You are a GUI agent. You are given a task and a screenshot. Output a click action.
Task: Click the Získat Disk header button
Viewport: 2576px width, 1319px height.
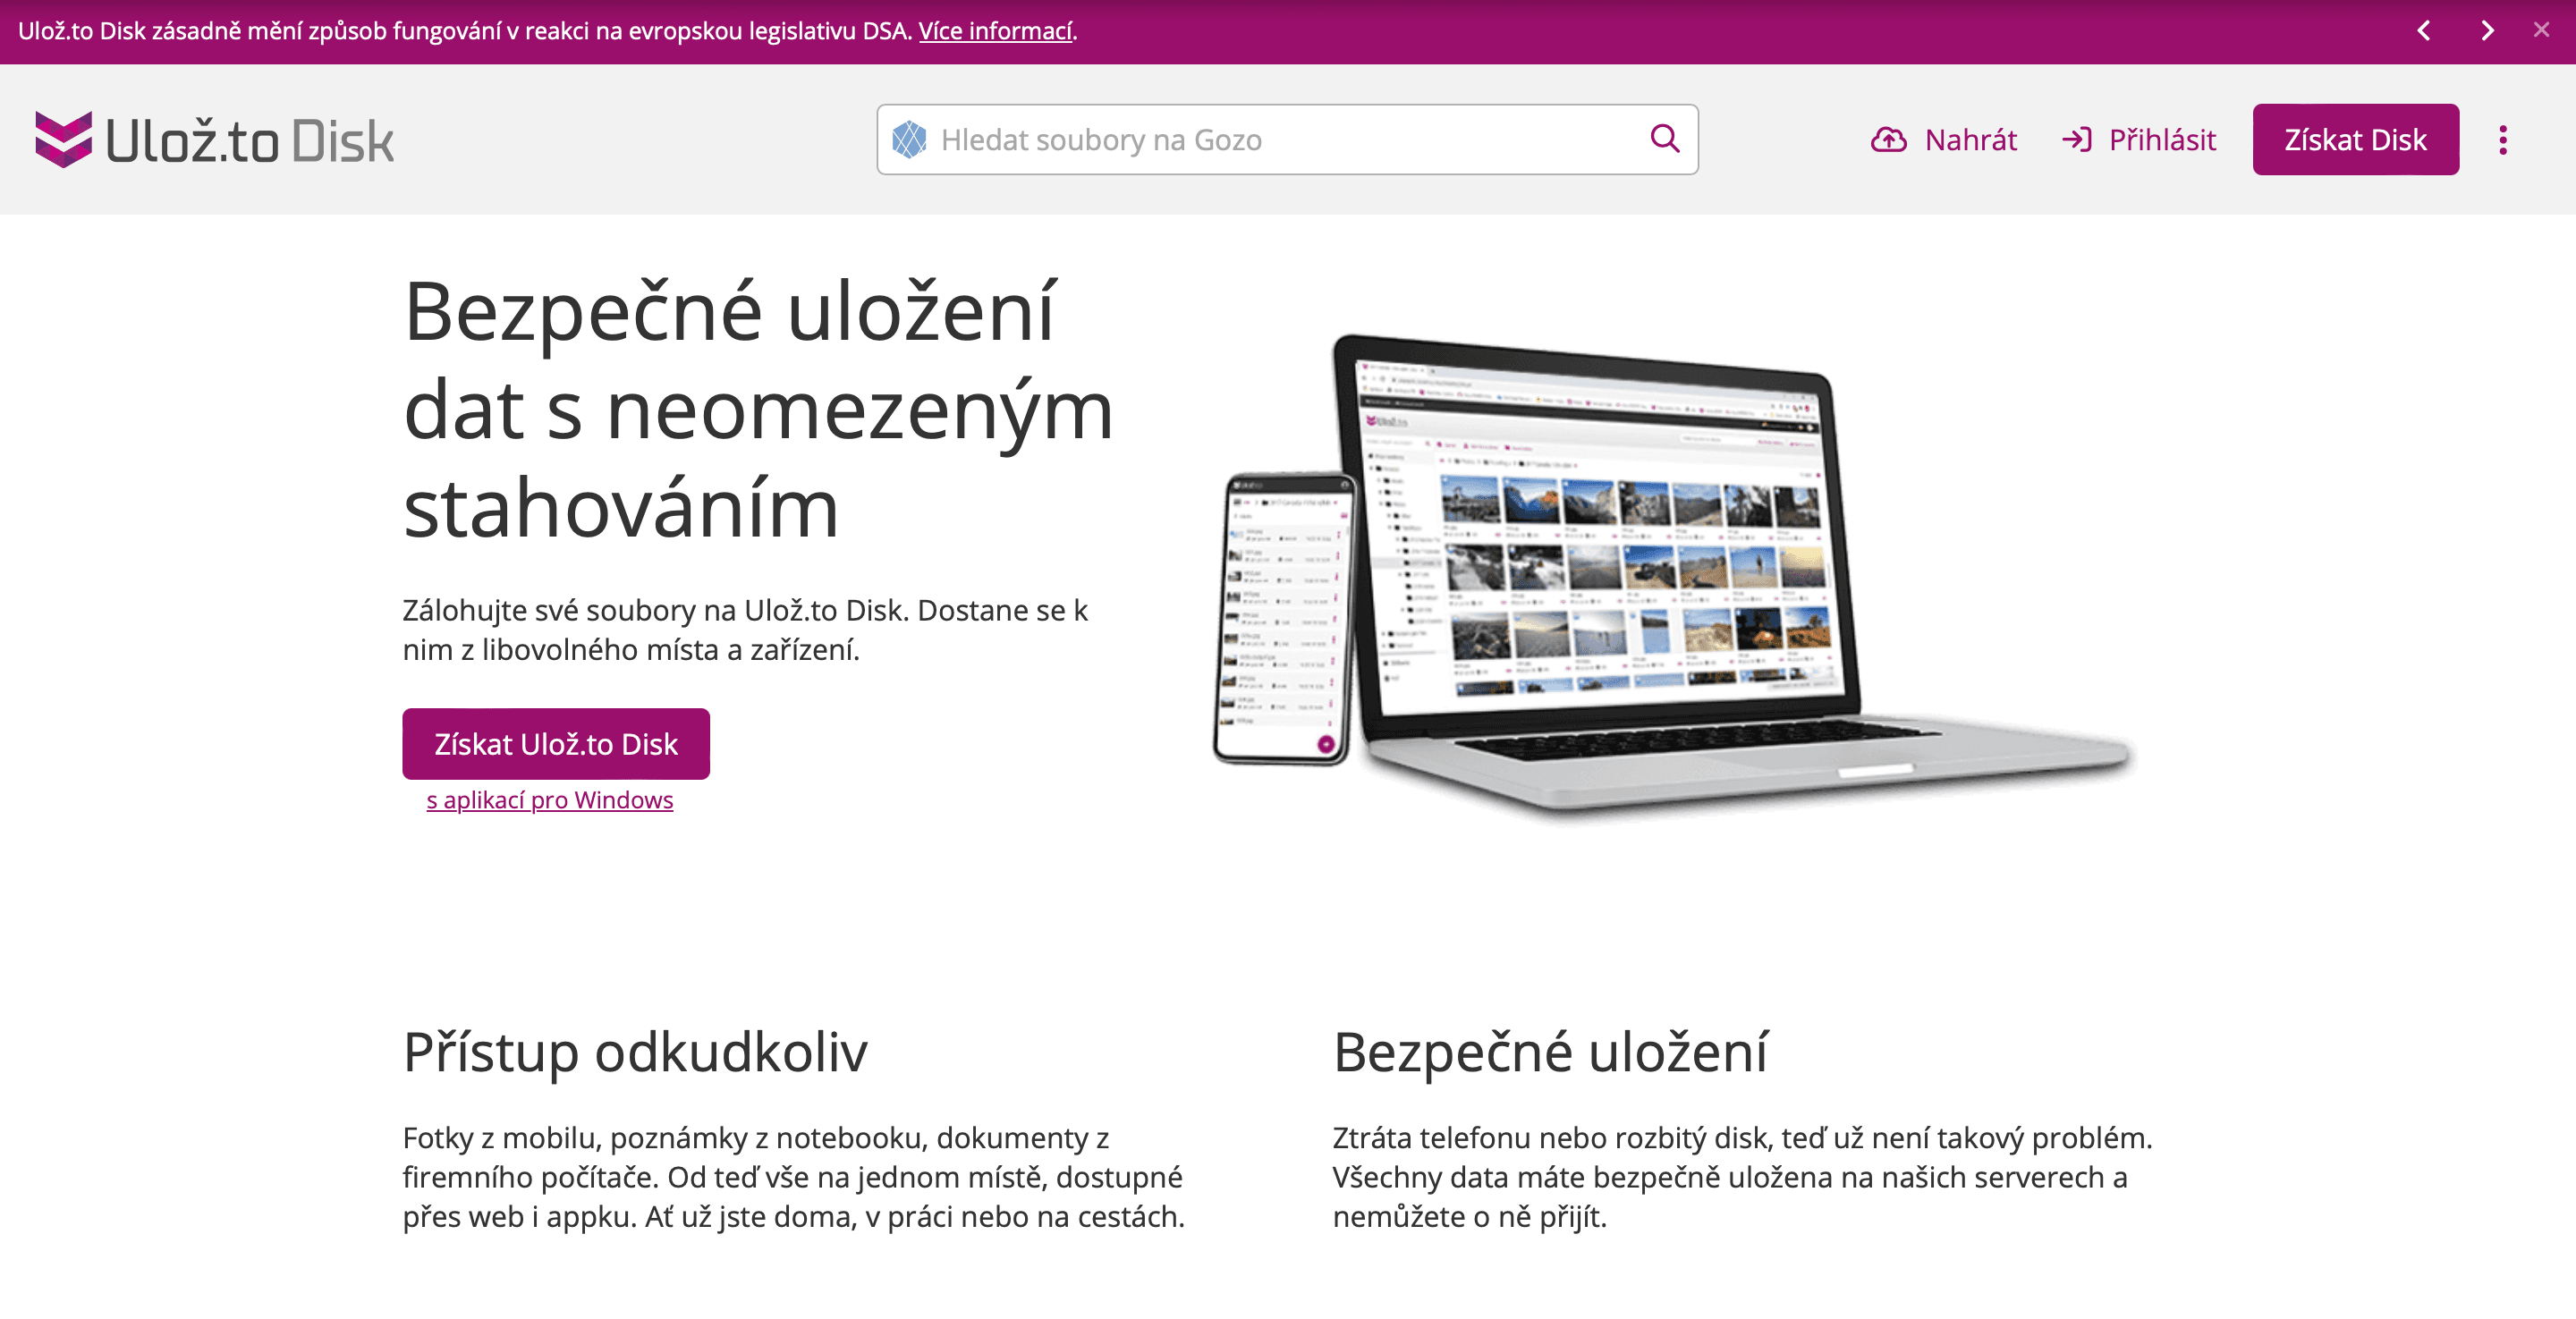(2355, 139)
